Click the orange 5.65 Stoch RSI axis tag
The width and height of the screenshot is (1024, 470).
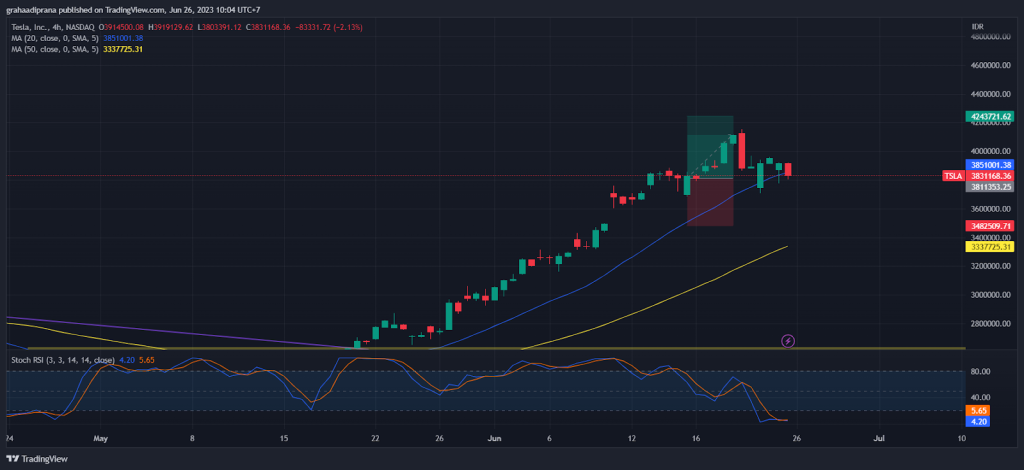pyautogui.click(x=978, y=411)
